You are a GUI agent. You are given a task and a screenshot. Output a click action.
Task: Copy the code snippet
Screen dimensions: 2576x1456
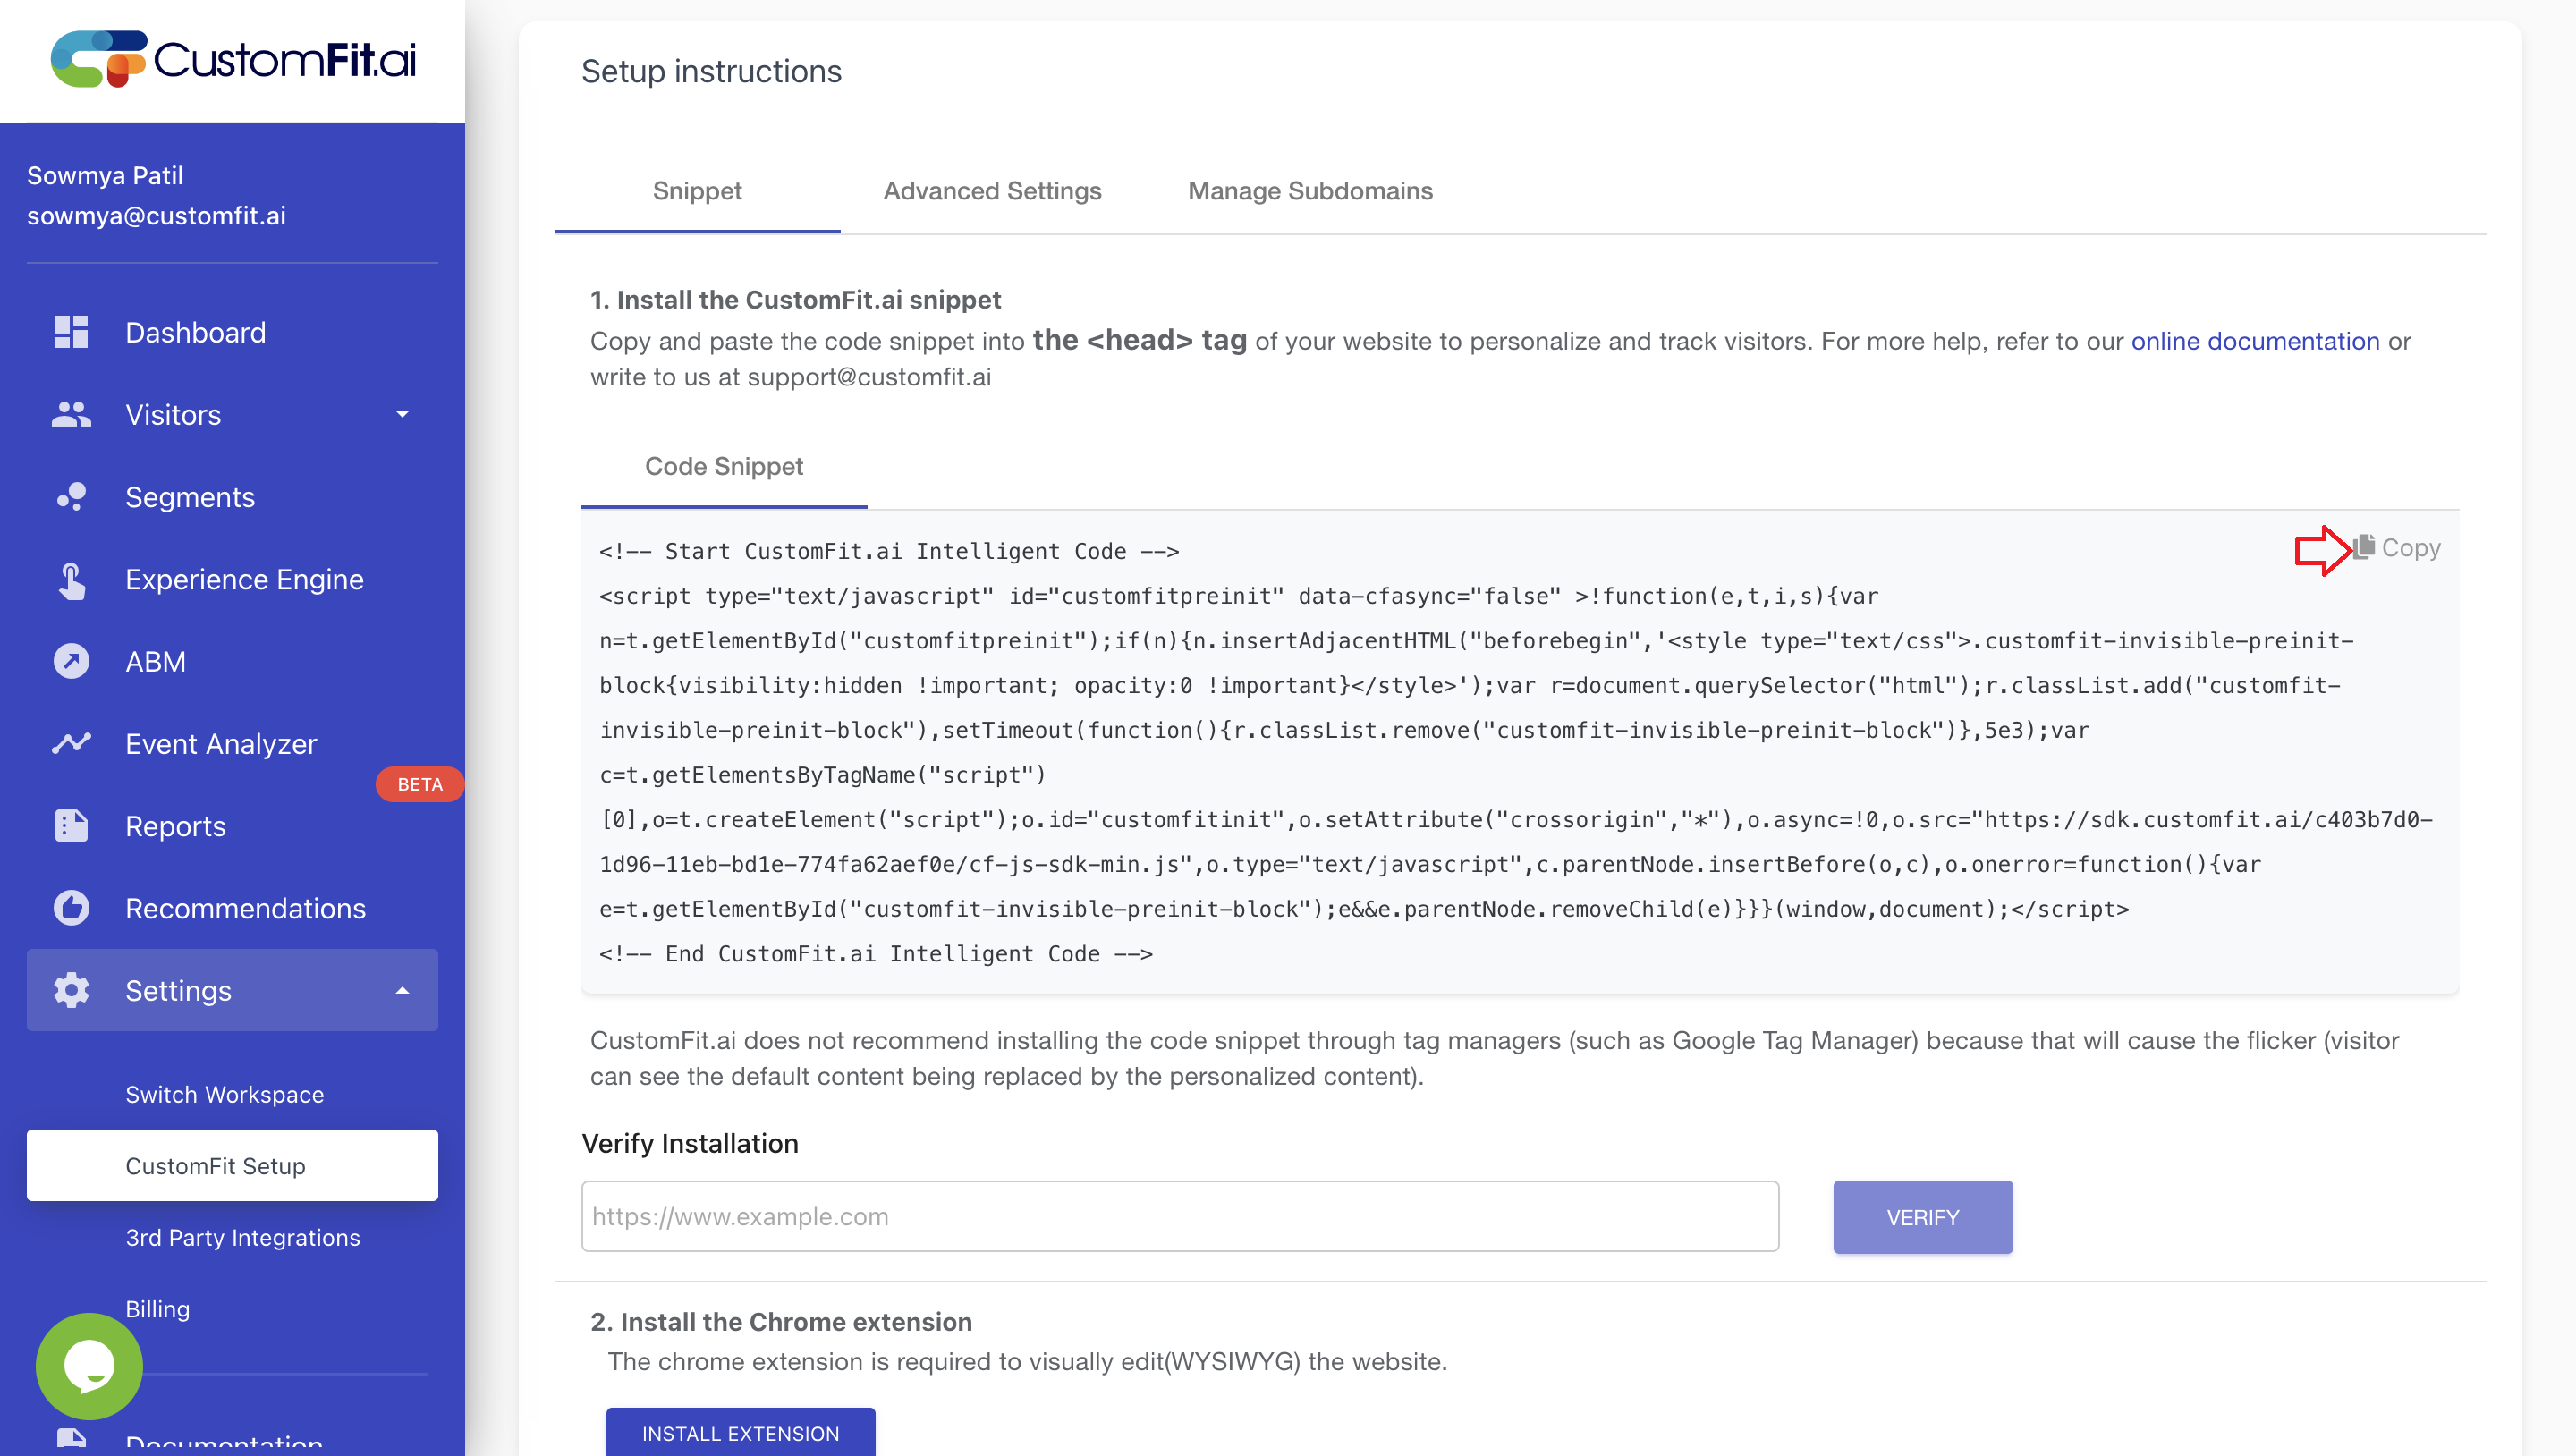(x=2397, y=548)
